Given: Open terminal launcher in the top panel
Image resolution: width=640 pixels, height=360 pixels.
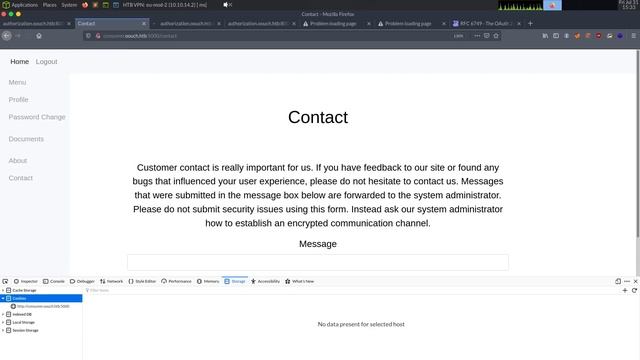Looking at the screenshot, I should (x=106, y=5).
